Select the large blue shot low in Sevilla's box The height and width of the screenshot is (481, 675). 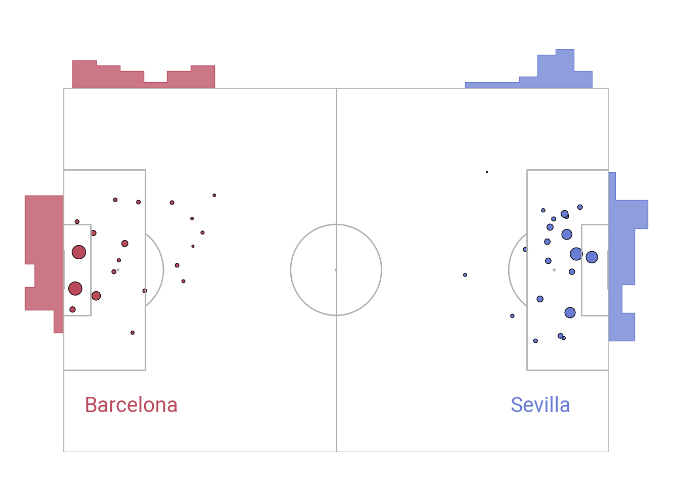click(570, 312)
